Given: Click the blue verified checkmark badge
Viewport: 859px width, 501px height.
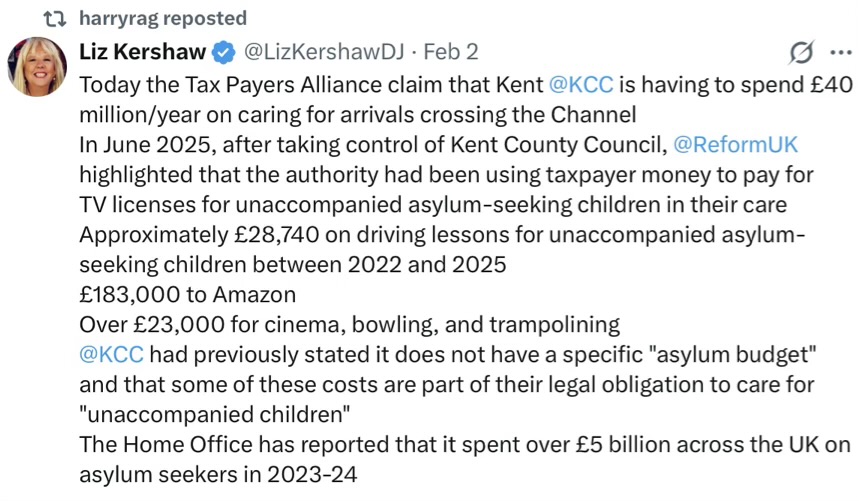Looking at the screenshot, I should click(225, 51).
